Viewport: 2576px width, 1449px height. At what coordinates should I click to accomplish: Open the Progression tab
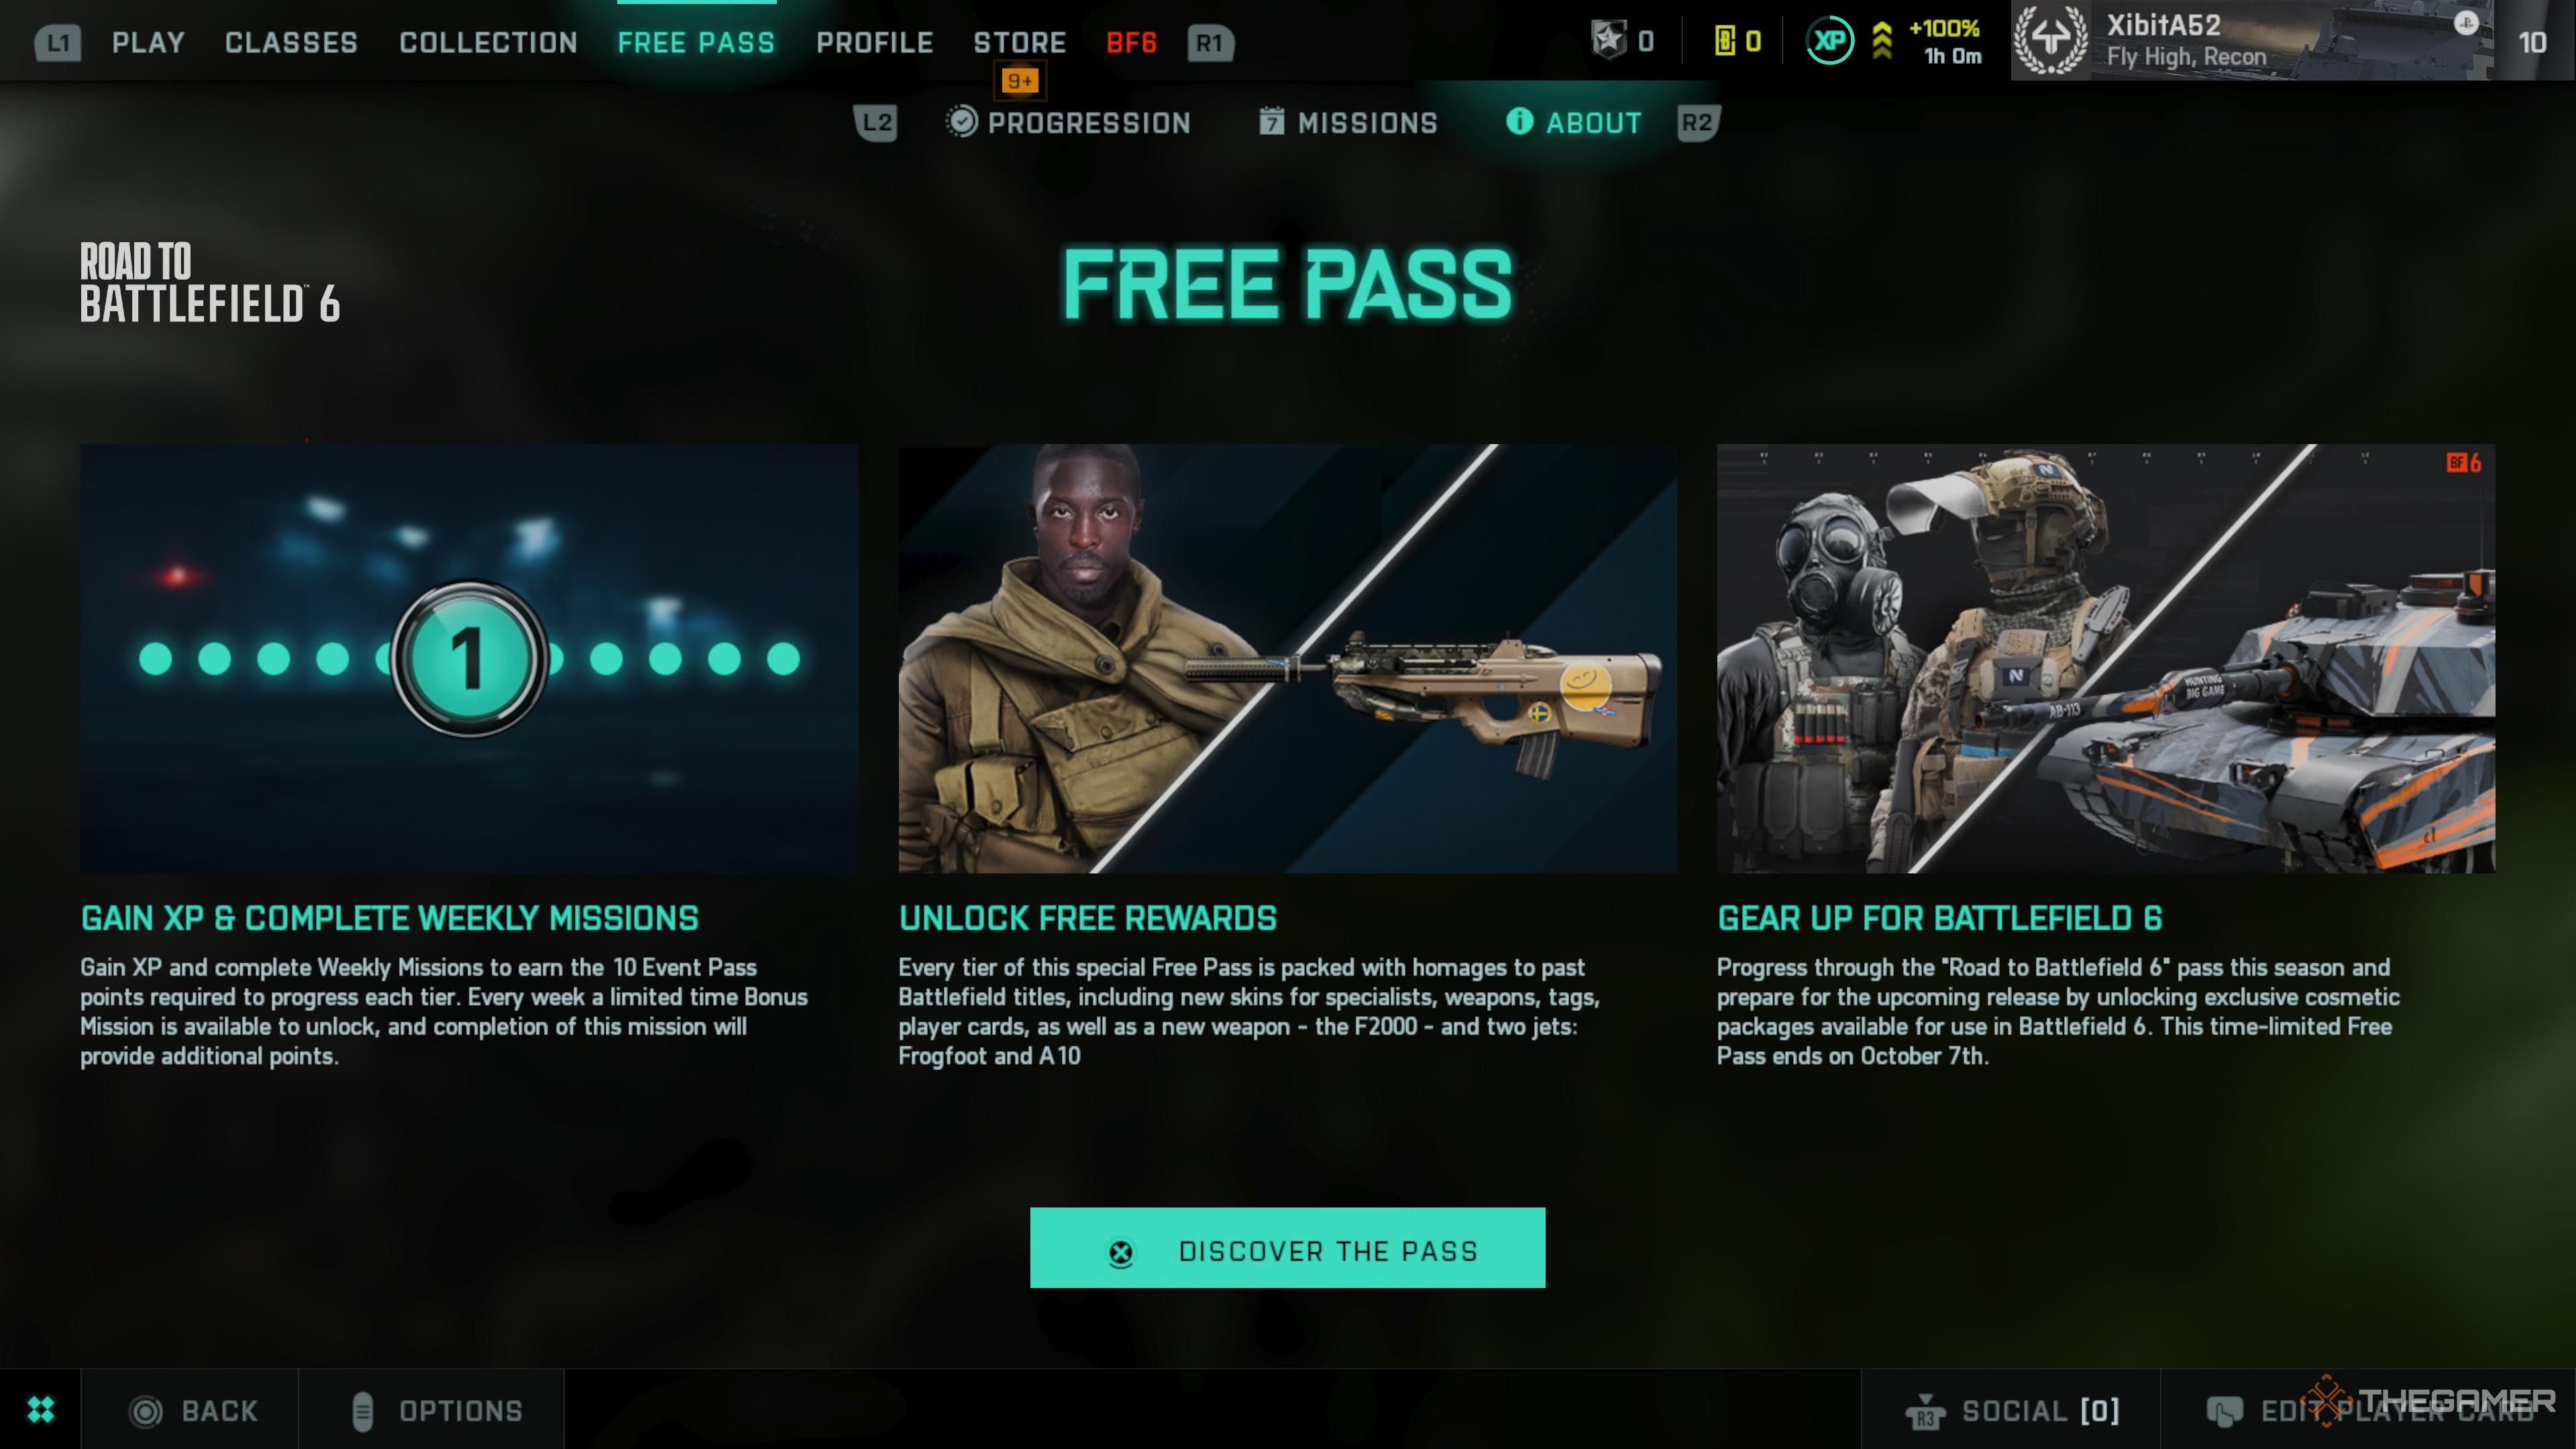coord(1068,123)
